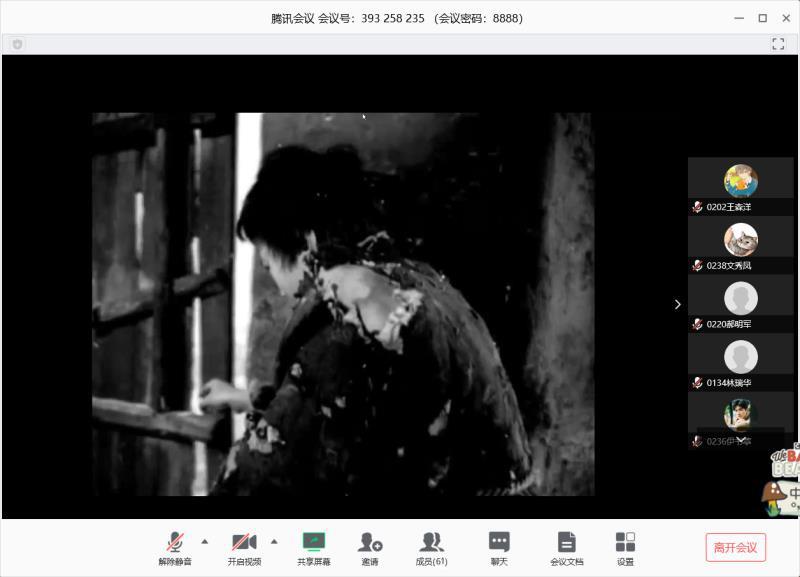The image size is (800, 577).
Task: Select default avatar of 0220郝明军
Action: click(x=740, y=298)
